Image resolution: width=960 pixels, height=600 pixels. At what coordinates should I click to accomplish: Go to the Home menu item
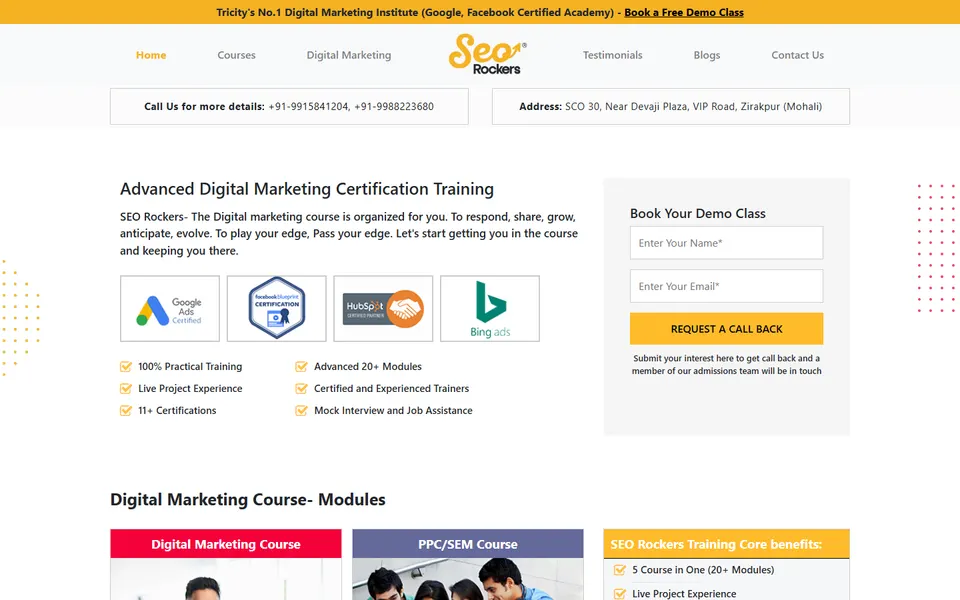[151, 55]
